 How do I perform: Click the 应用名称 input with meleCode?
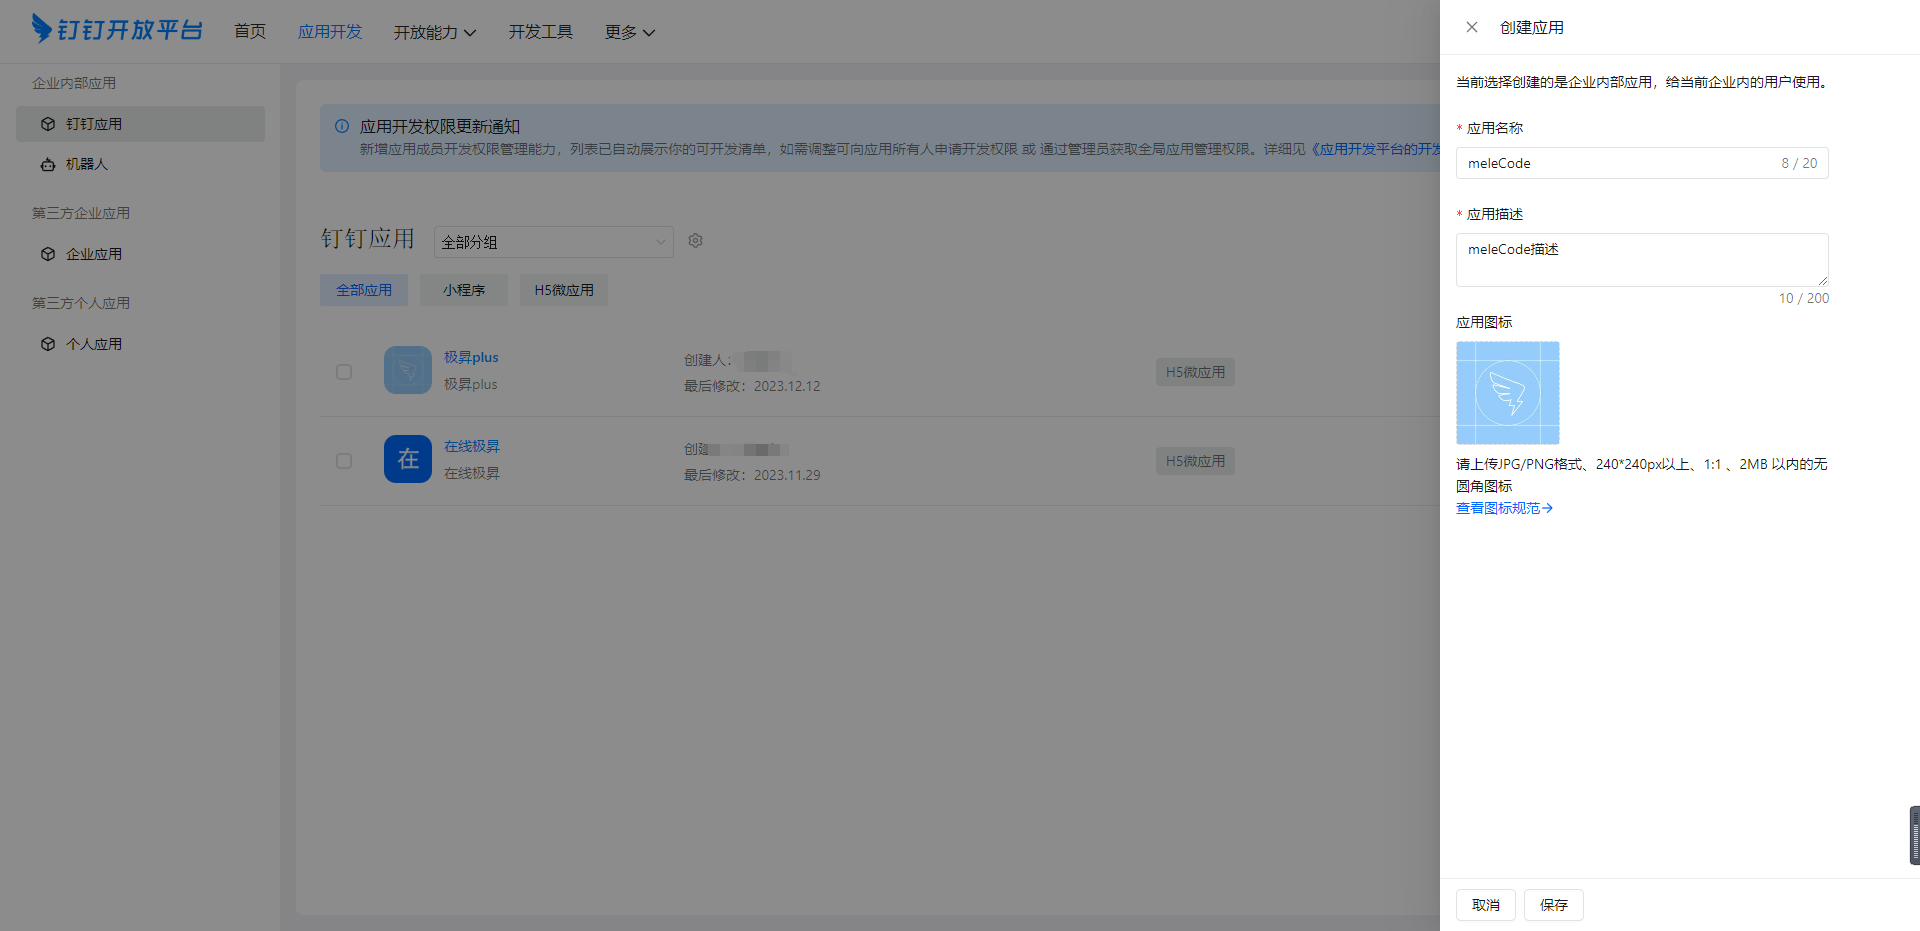[x=1642, y=163]
